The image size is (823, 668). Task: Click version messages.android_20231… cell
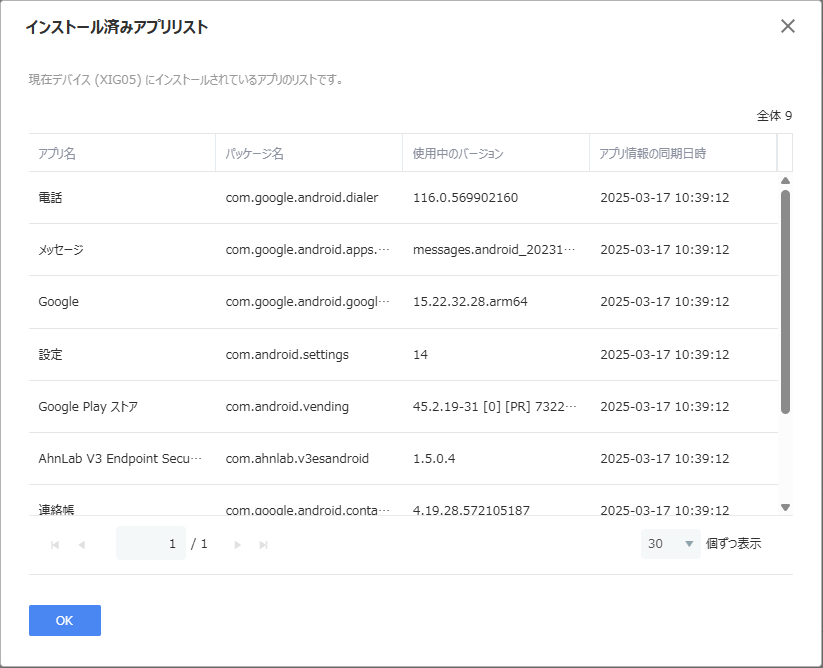click(494, 250)
